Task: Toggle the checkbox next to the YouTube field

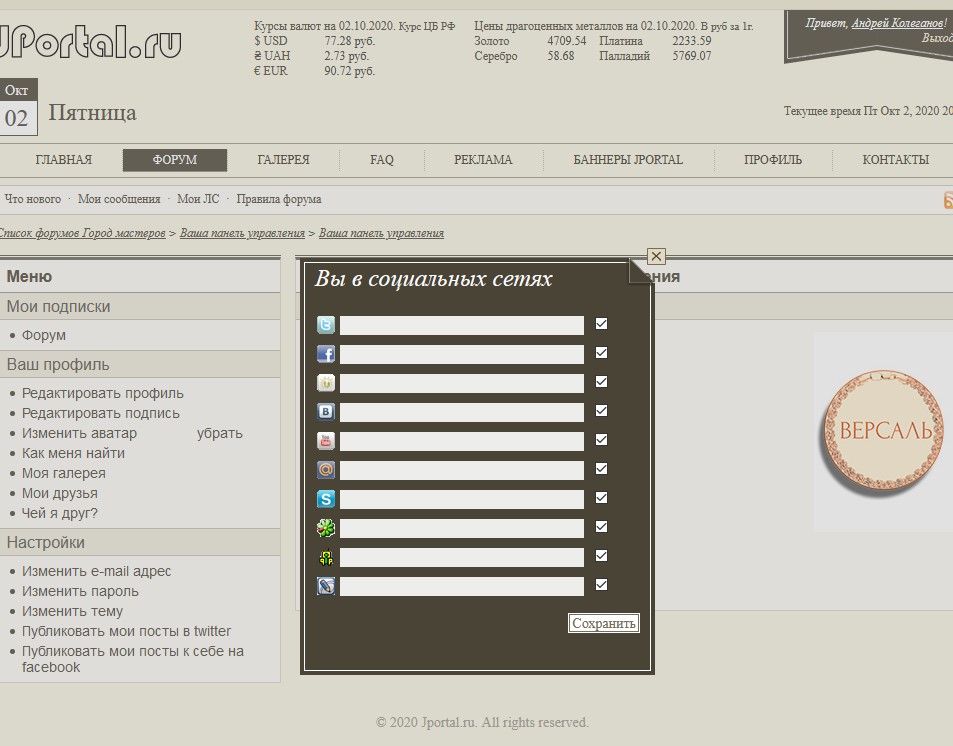Action: click(x=601, y=440)
